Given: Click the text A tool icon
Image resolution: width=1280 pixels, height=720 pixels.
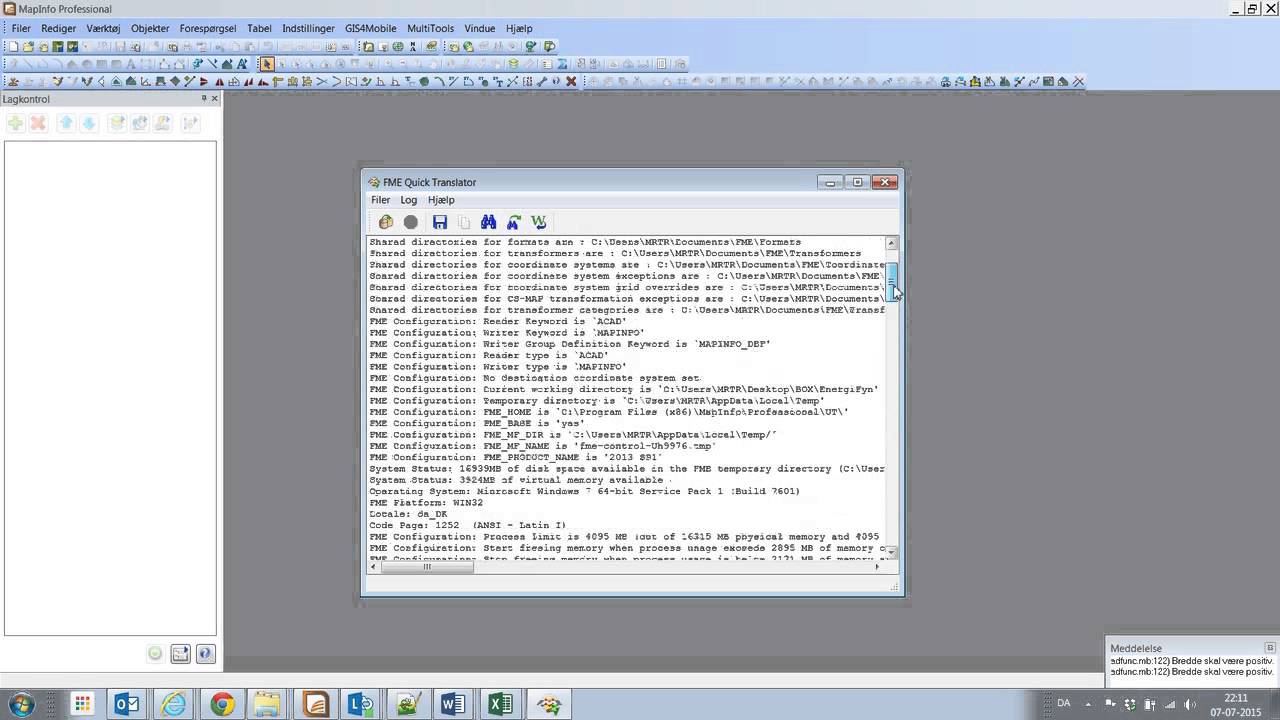Looking at the screenshot, I should click(x=242, y=64).
